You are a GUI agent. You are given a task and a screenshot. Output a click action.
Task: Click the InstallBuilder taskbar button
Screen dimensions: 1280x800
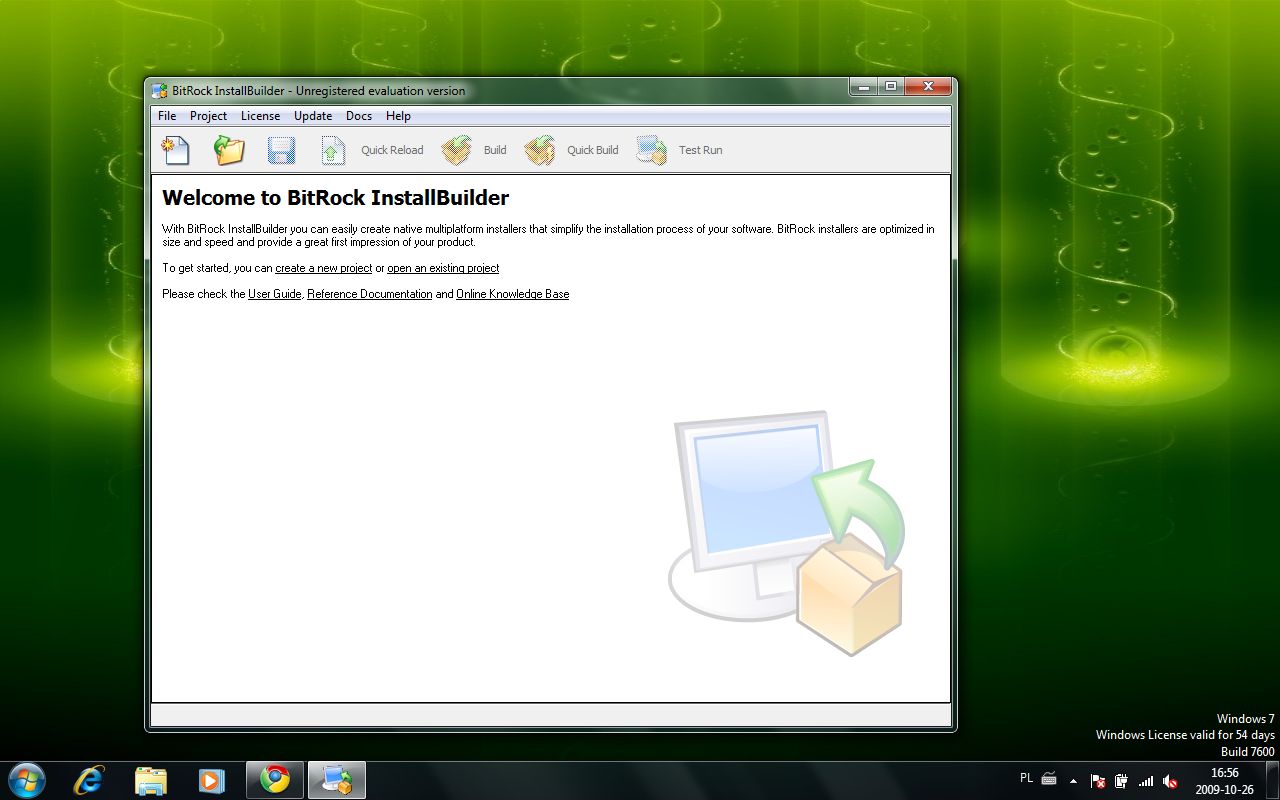coord(337,780)
